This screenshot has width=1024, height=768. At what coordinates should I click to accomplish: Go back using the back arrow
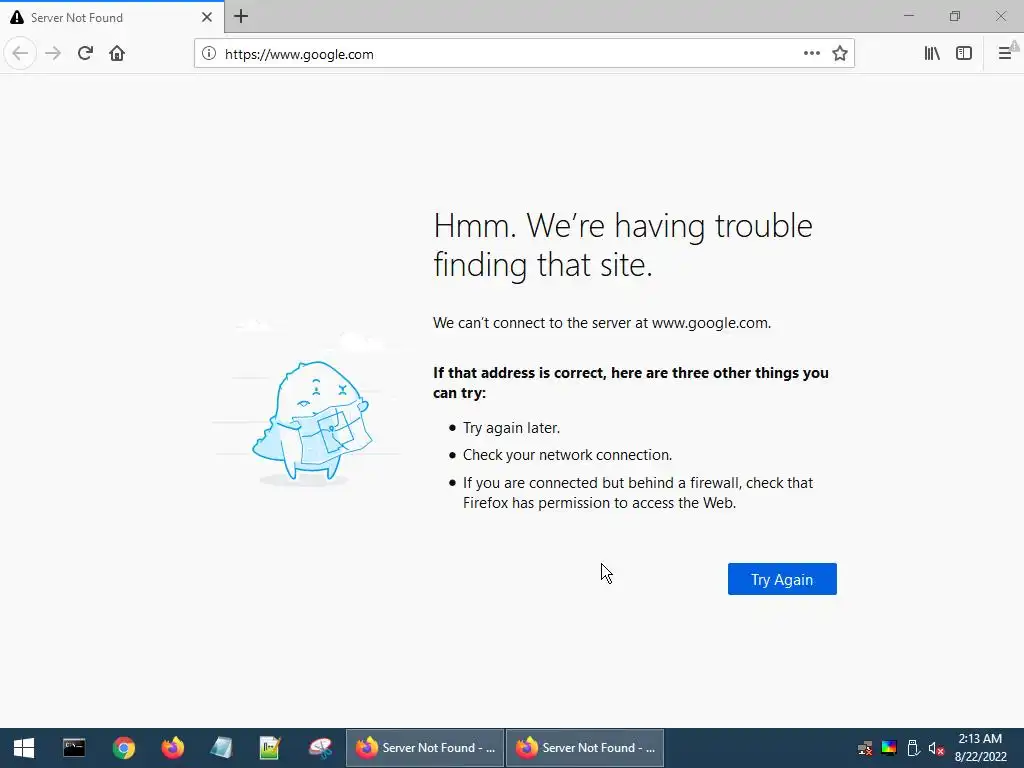20,54
